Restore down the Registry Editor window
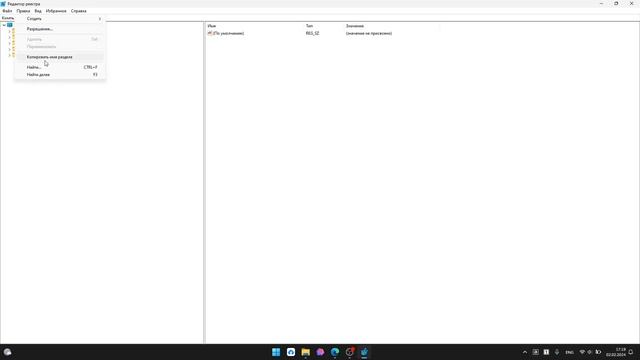 616,3
